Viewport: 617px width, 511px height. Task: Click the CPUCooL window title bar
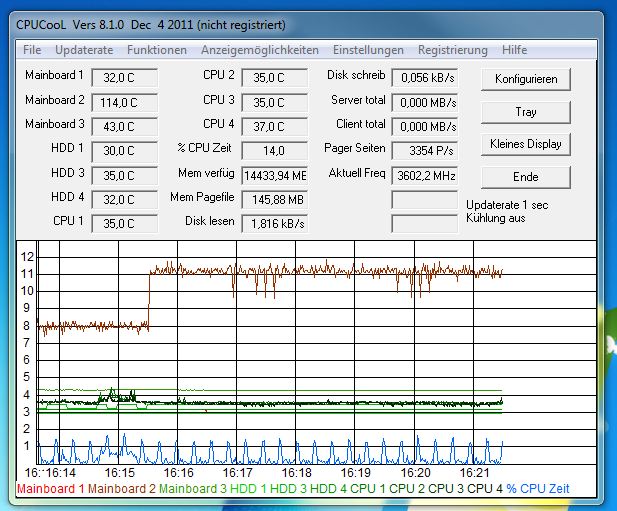(x=306, y=25)
